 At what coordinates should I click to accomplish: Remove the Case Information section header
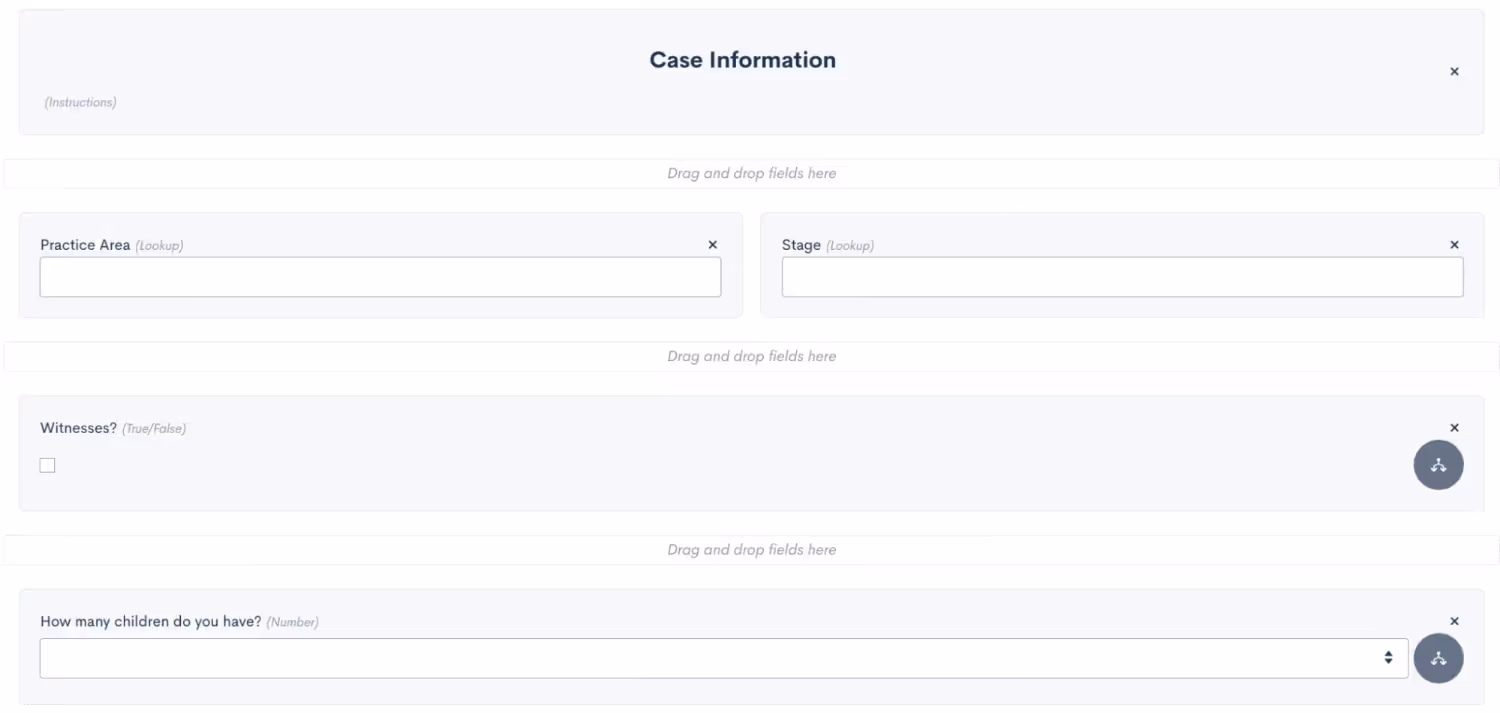(x=1454, y=72)
